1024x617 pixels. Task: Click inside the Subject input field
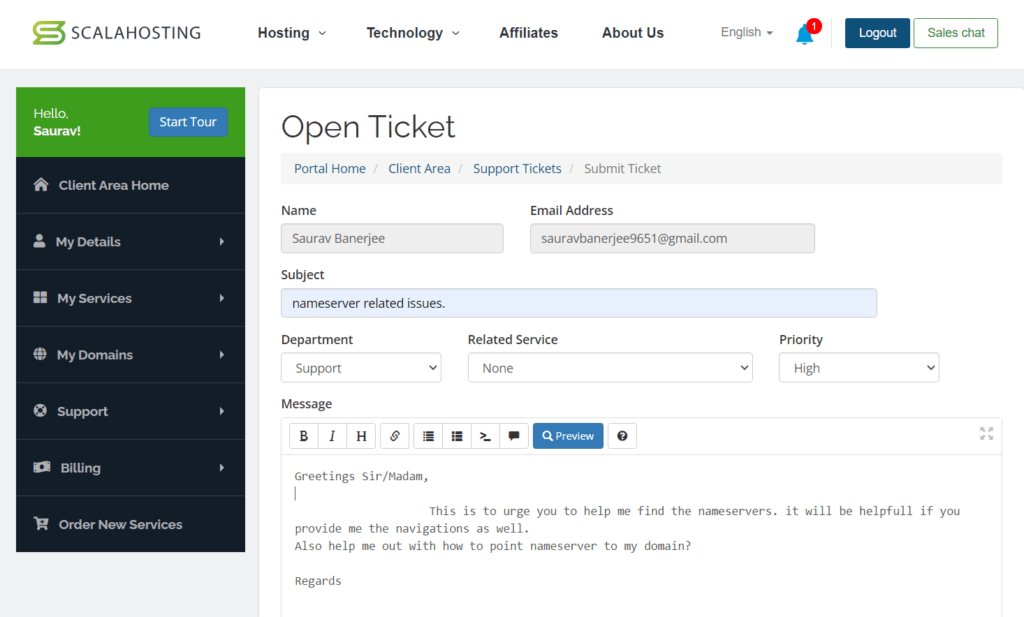click(x=578, y=302)
